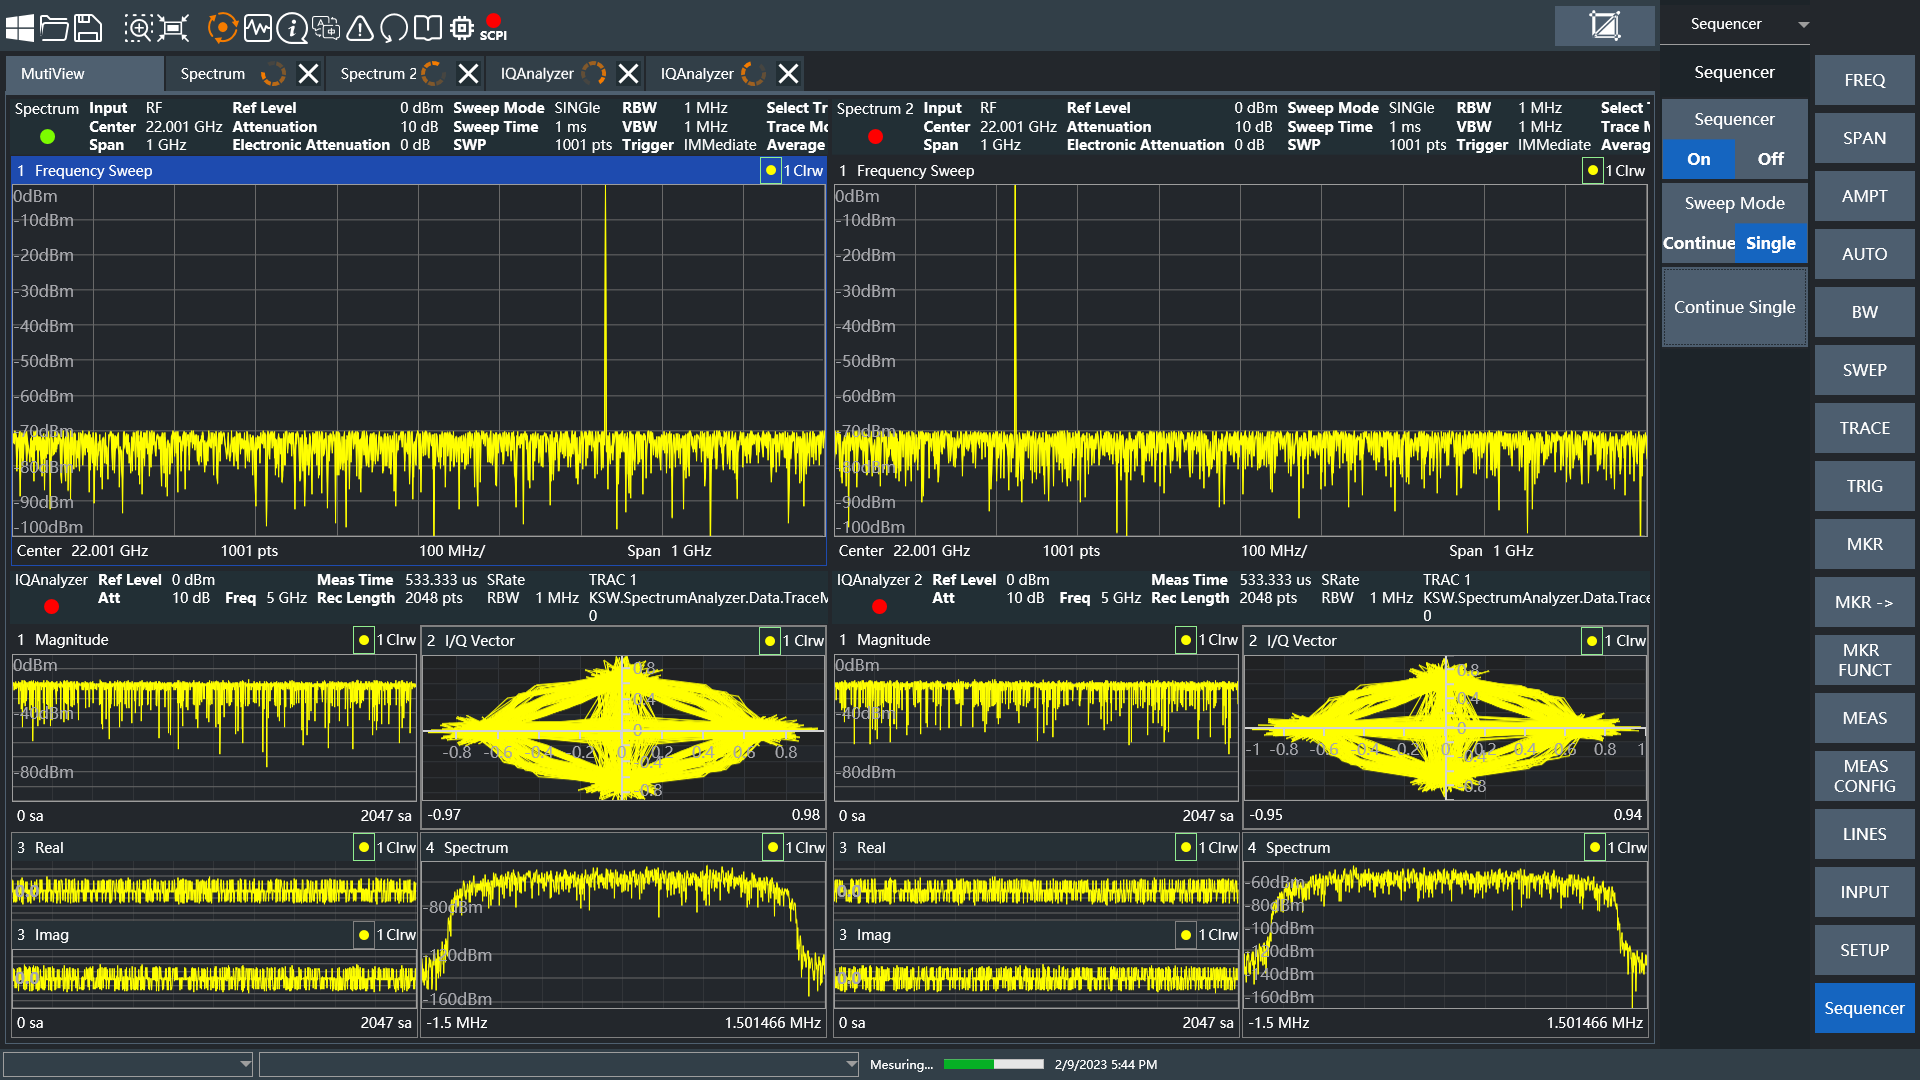
Task: Select the Spectrum Frequency Sweep title bar
Action: coord(418,171)
